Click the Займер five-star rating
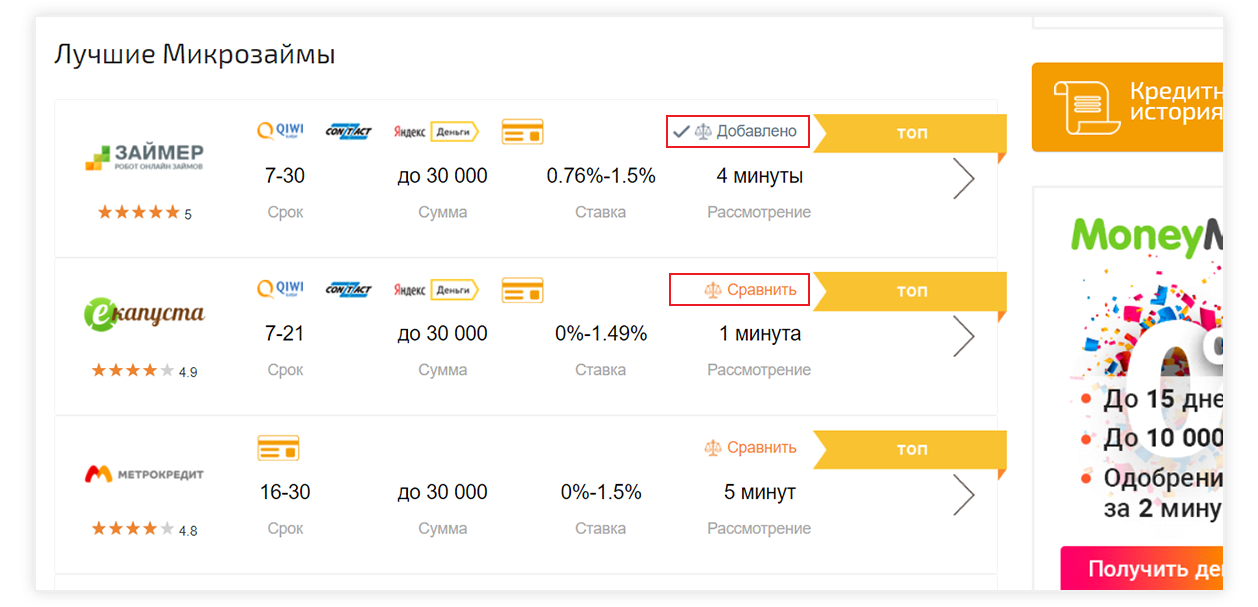The width and height of the screenshot is (1258, 607). coord(139,213)
